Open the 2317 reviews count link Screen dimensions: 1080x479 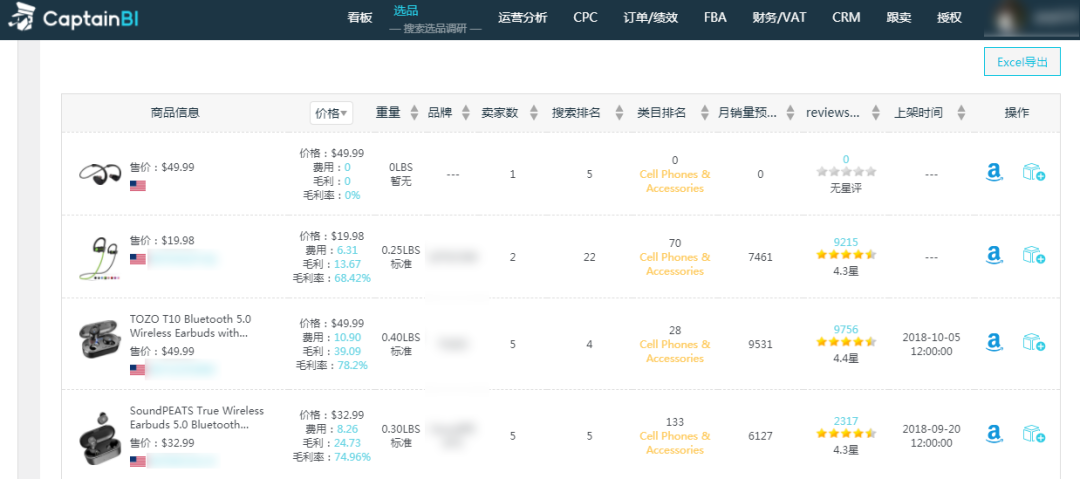846,420
